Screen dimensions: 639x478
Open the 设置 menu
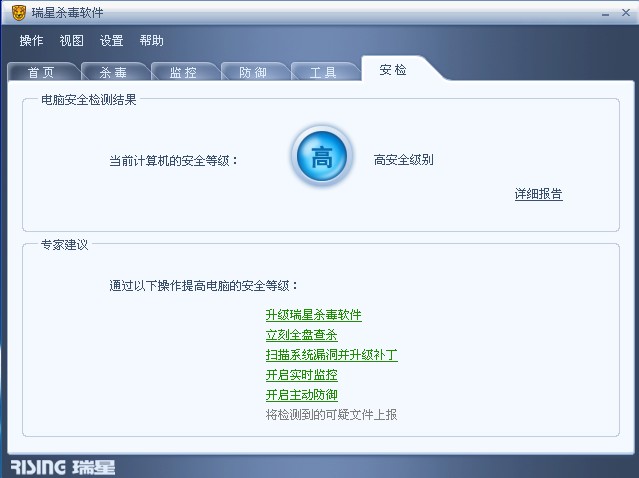tap(111, 40)
